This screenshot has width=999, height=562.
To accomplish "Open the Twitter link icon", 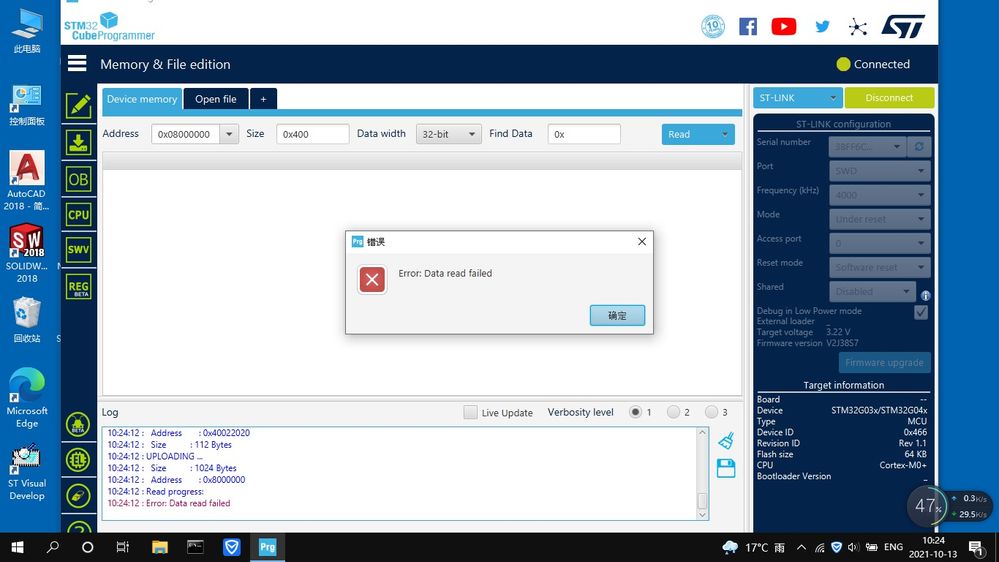I will pos(823,26).
